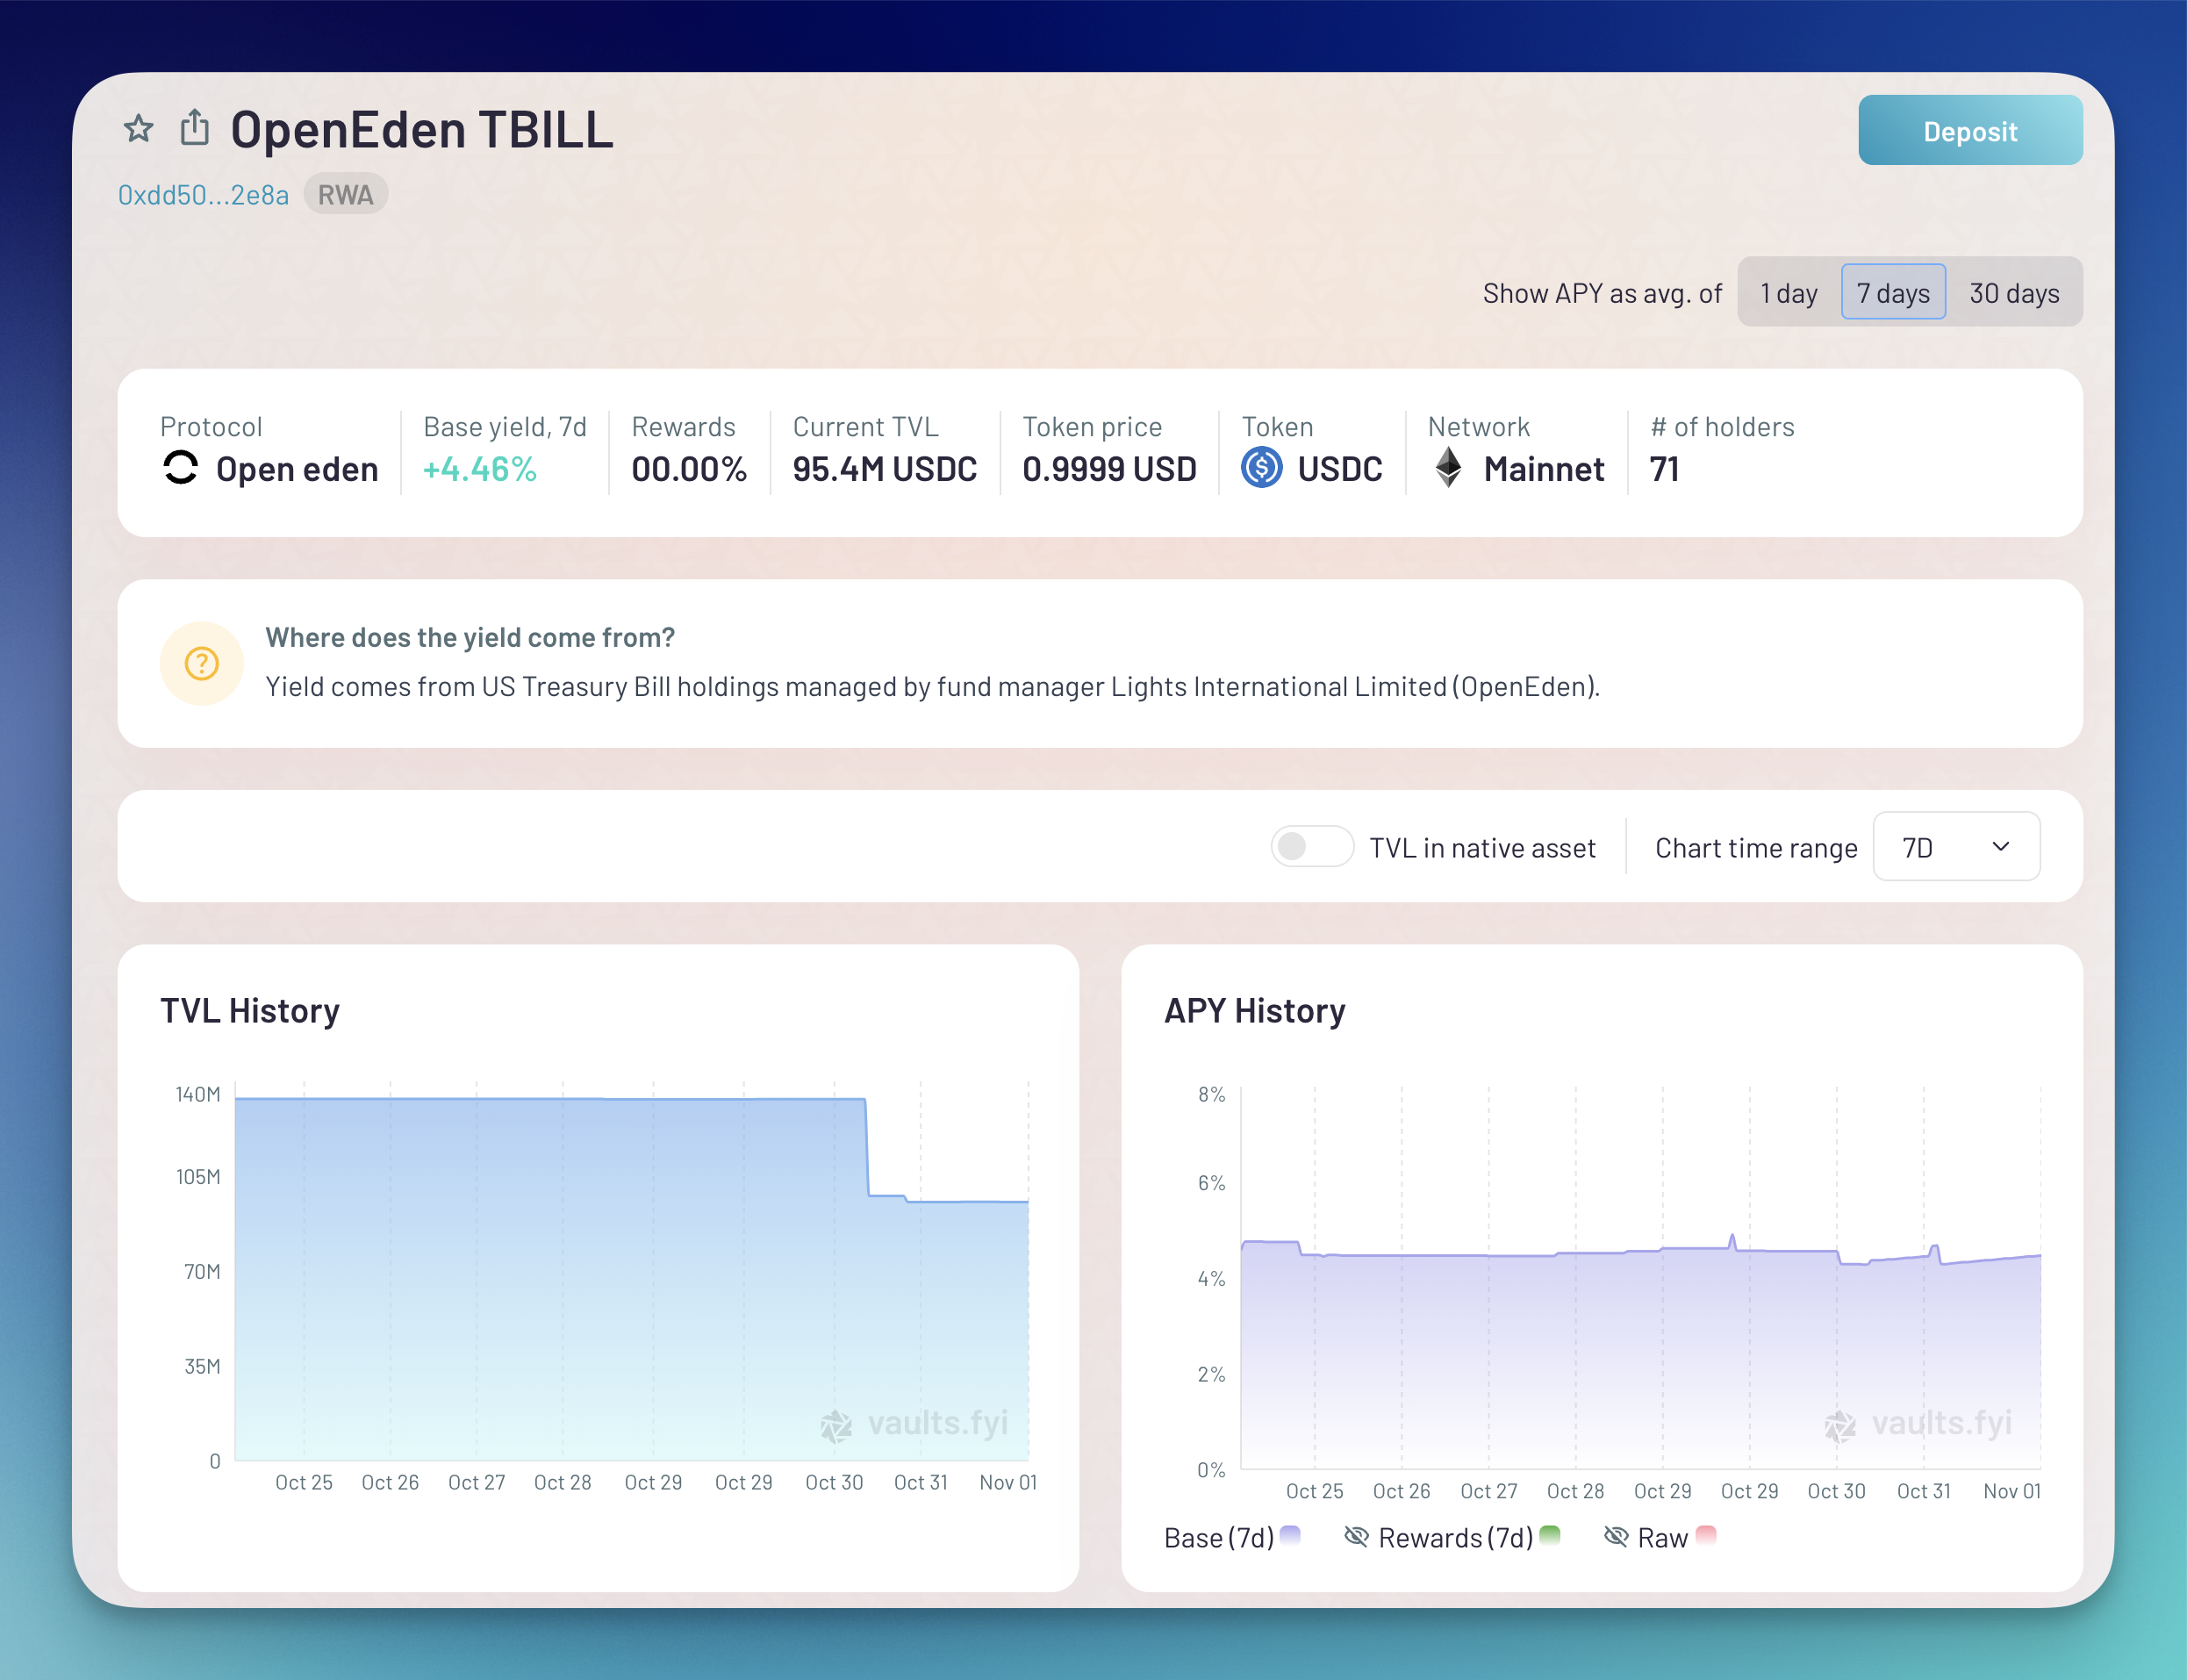The width and height of the screenshot is (2187, 1680).
Task: Click the 00.00% rewards value
Action: pyautogui.click(x=689, y=469)
